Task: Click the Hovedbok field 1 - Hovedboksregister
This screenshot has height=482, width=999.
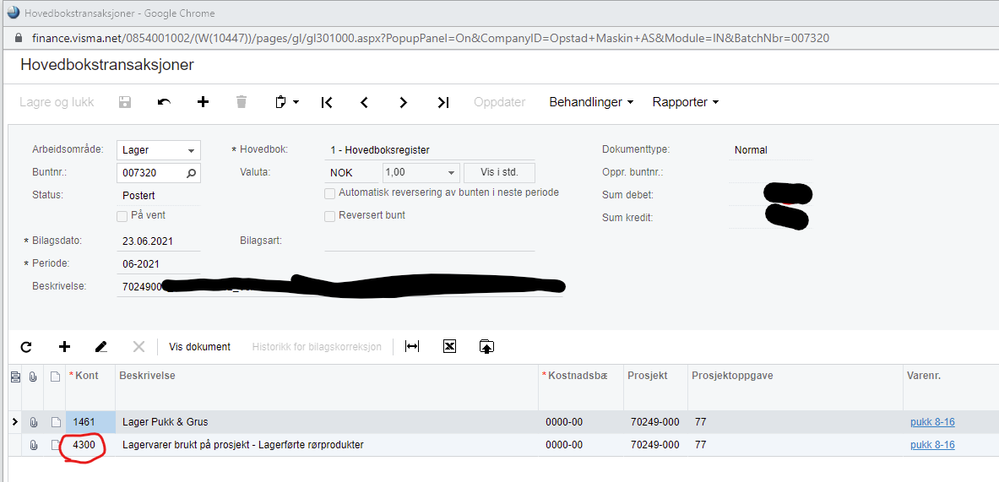Action: coord(429,150)
